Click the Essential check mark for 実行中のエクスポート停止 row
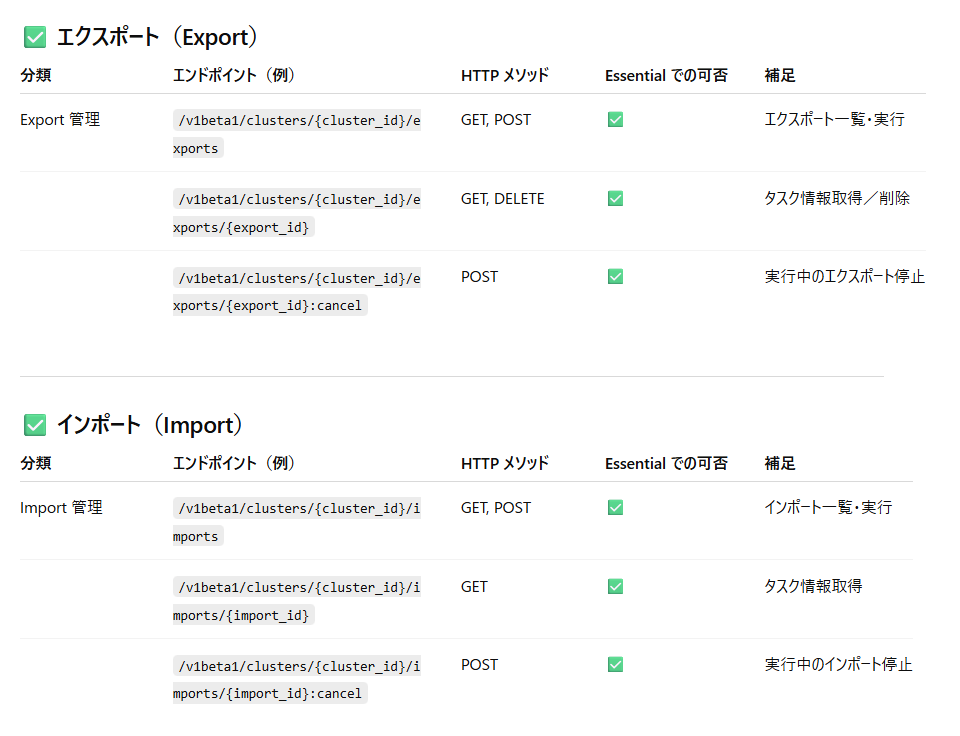This screenshot has height=736, width=960. tap(615, 277)
